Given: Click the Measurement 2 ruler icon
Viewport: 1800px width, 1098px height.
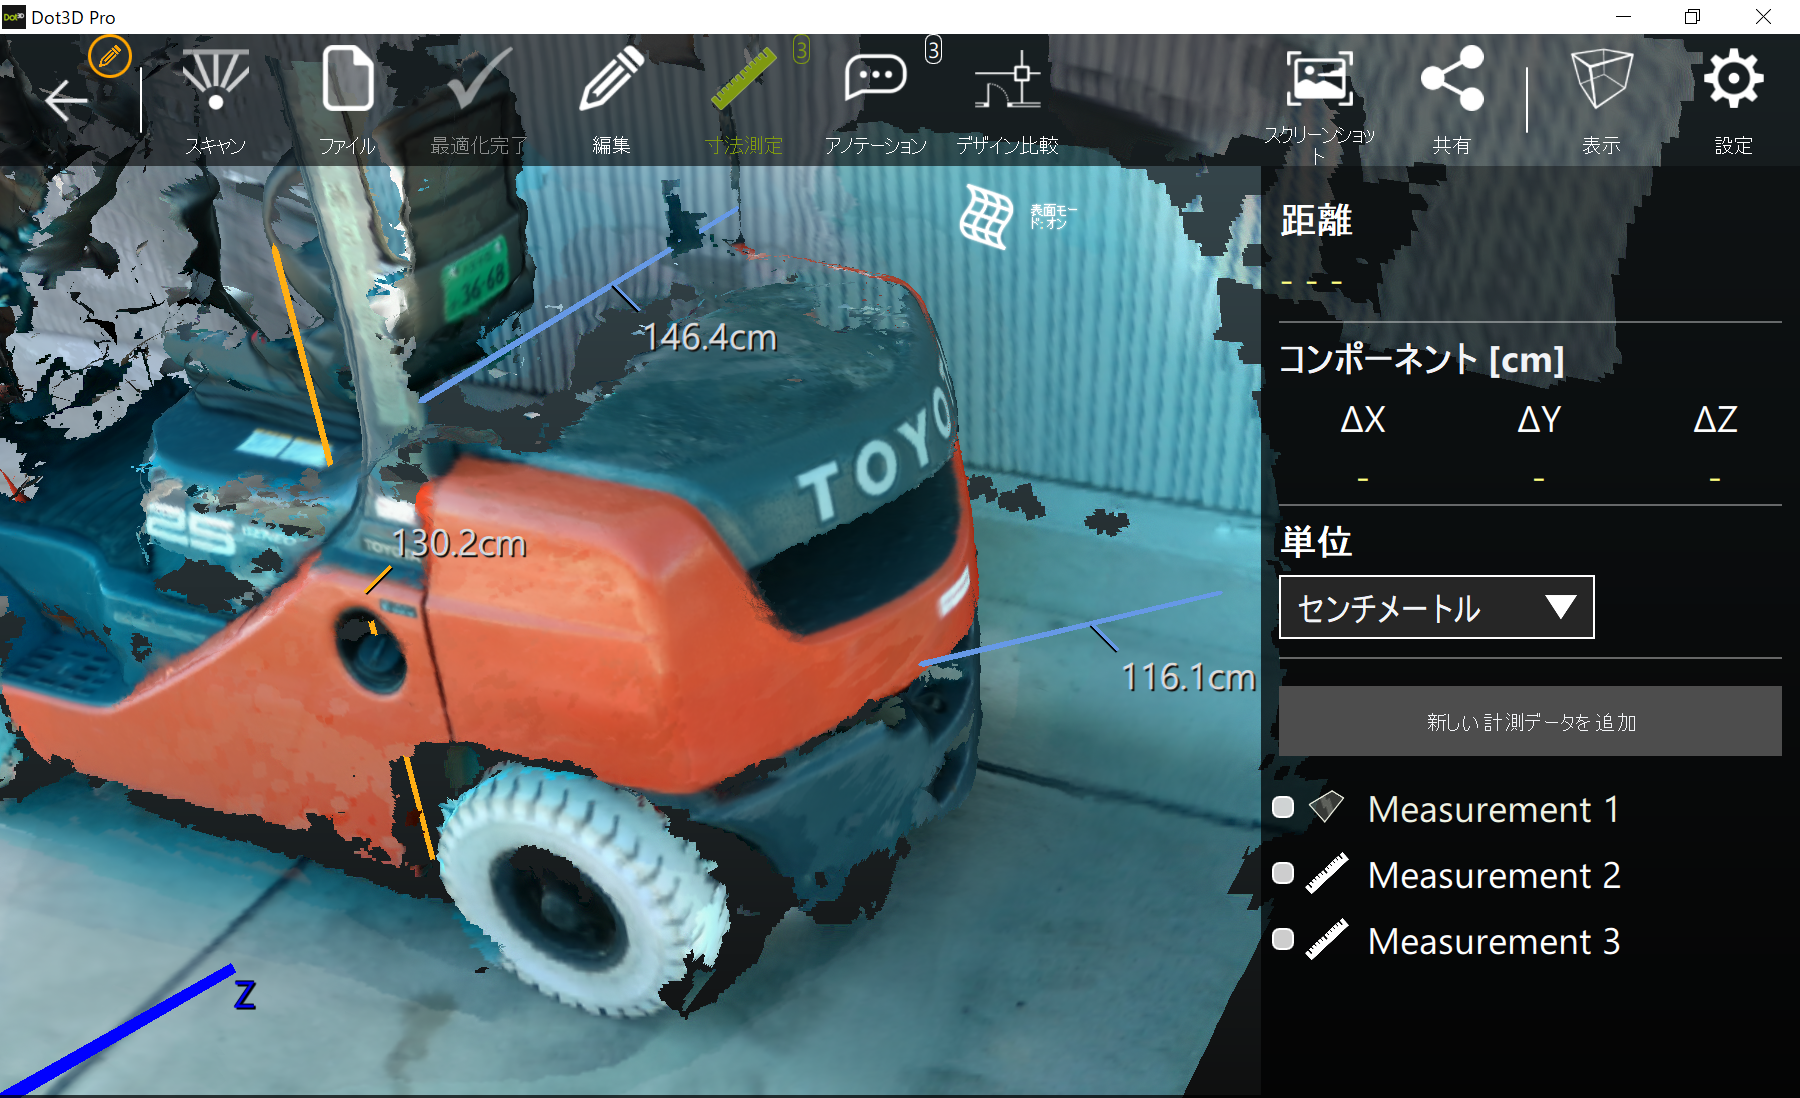Looking at the screenshot, I should [1327, 873].
